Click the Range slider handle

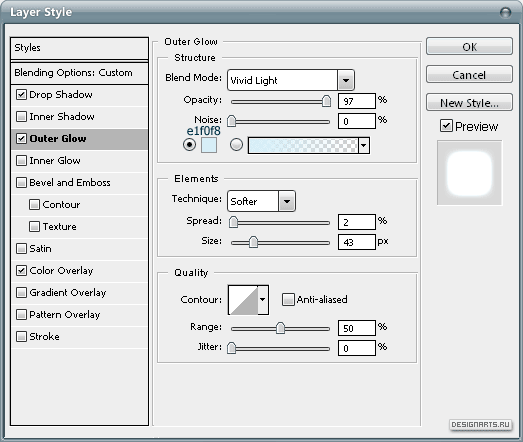click(281, 328)
